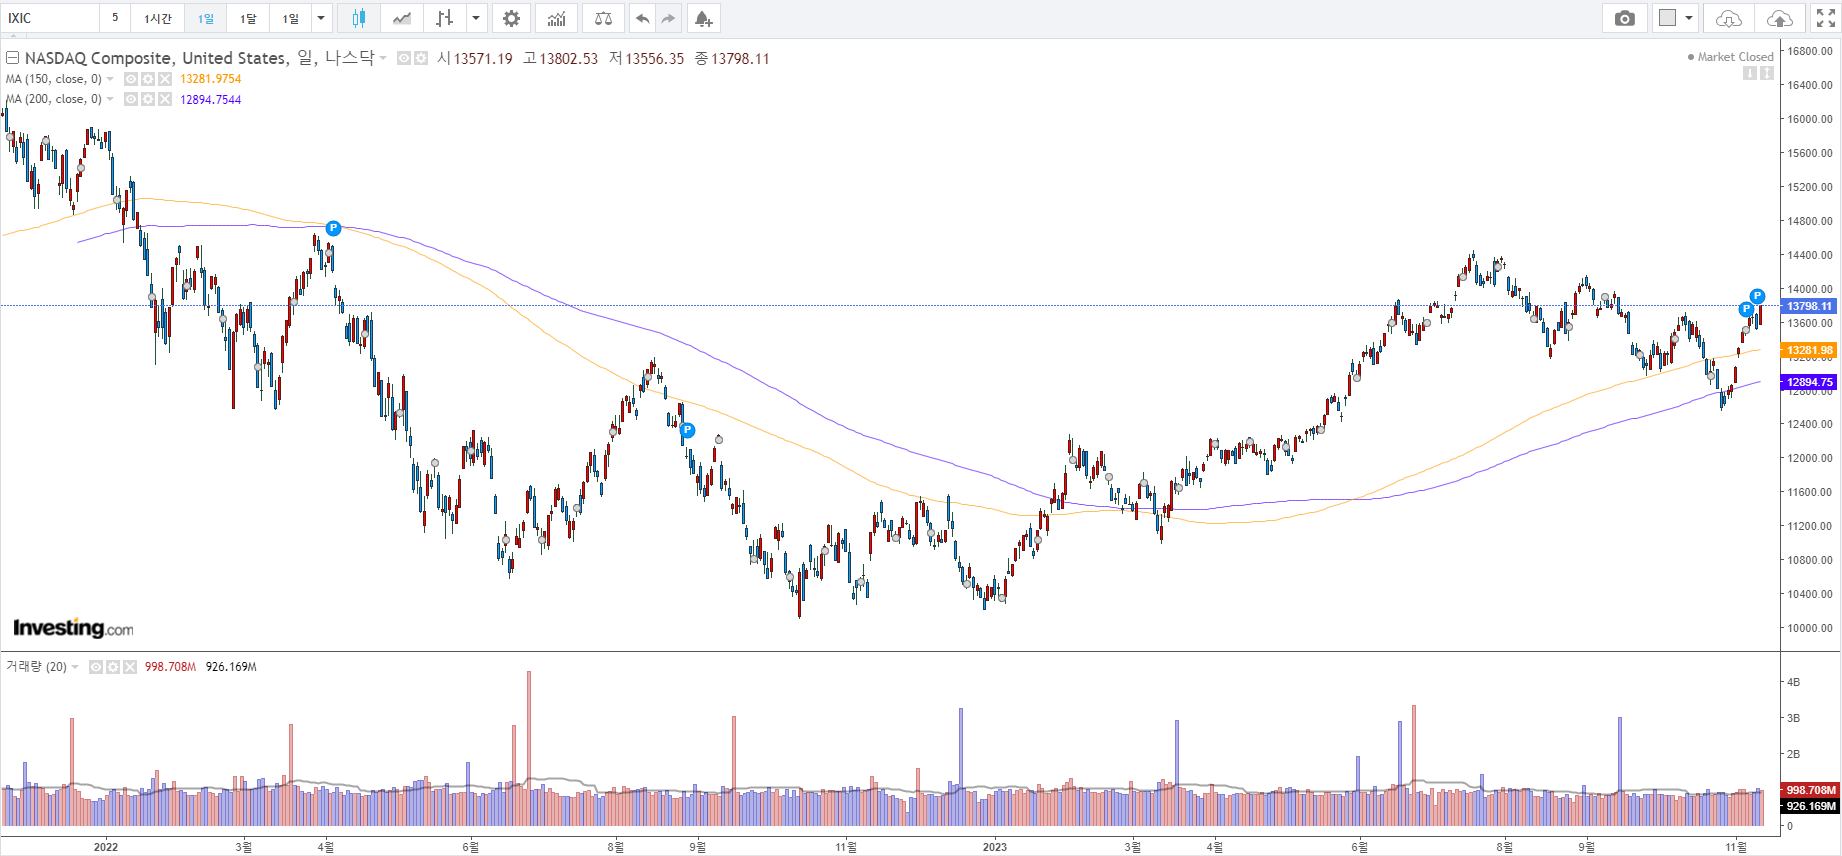Click the 16000.00 price axis label
1842x856 pixels.
1811,119
